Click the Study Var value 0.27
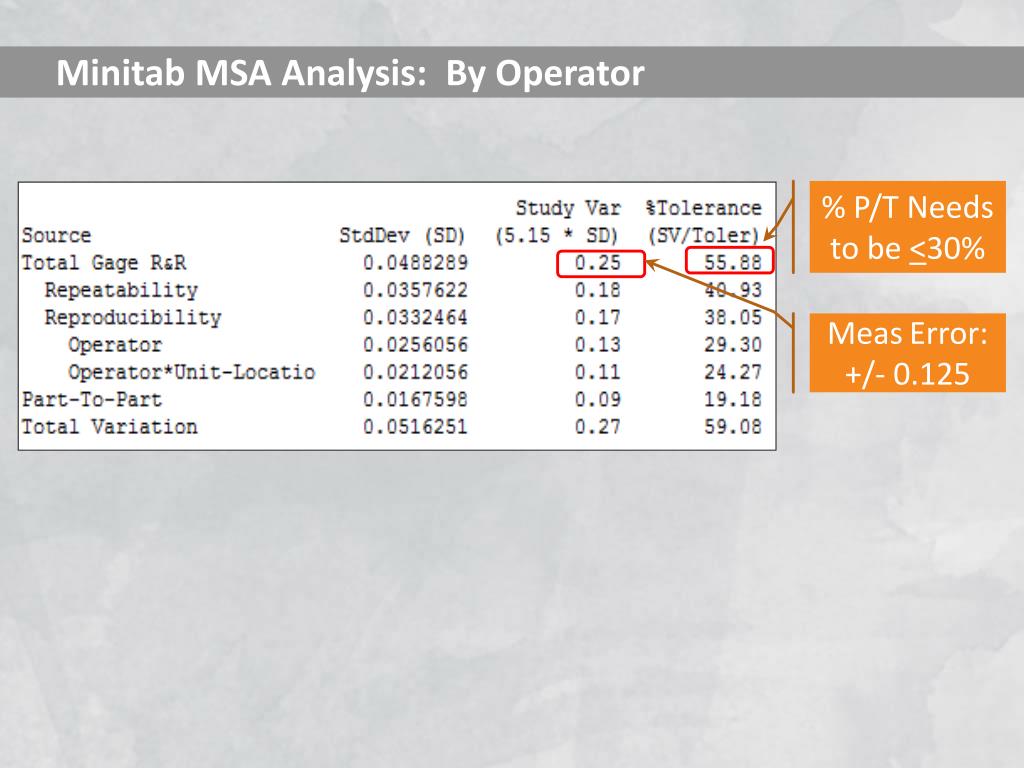Viewport: 1024px width, 768px height. pyautogui.click(x=598, y=427)
